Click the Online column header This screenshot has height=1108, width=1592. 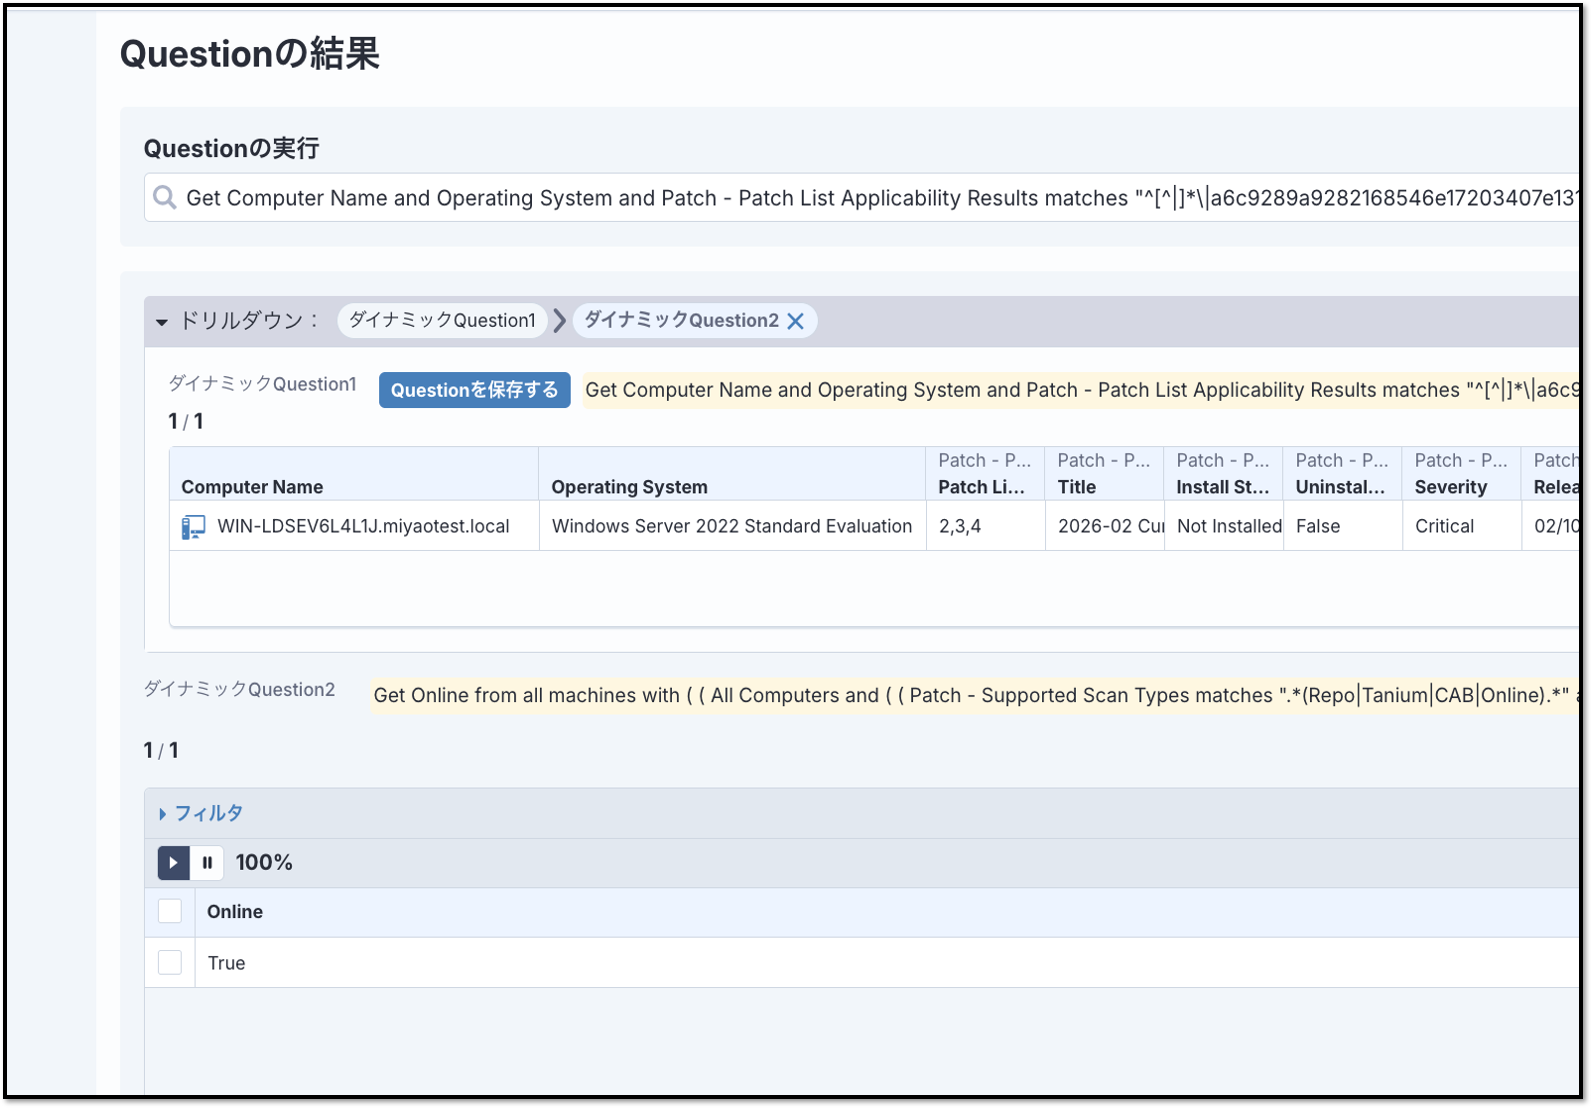[235, 912]
